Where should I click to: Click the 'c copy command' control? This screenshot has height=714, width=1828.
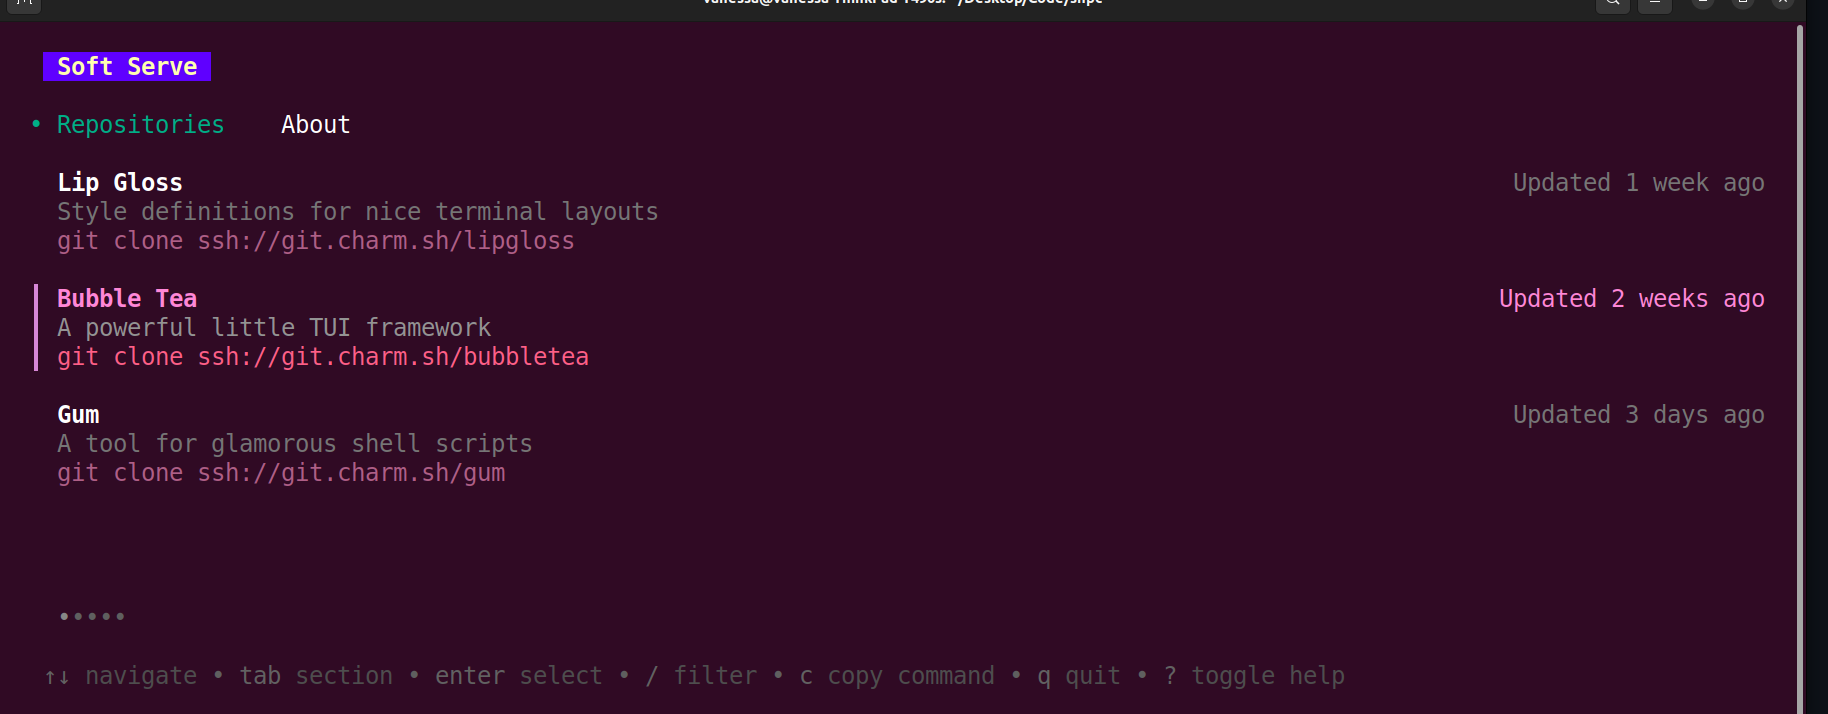[899, 675]
